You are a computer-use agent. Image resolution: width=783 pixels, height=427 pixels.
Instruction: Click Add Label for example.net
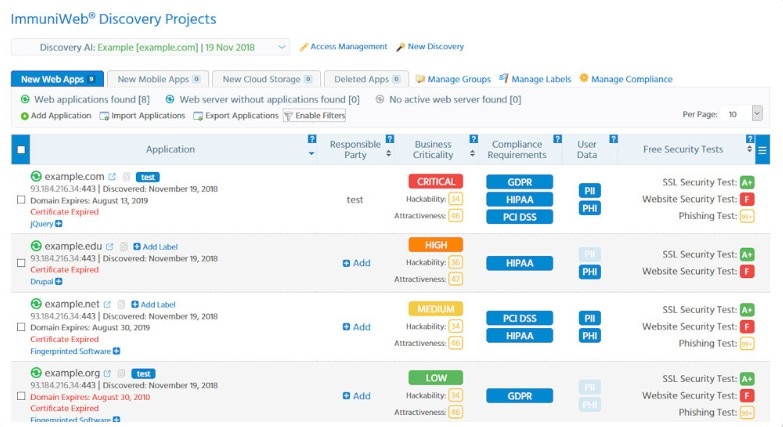click(153, 305)
